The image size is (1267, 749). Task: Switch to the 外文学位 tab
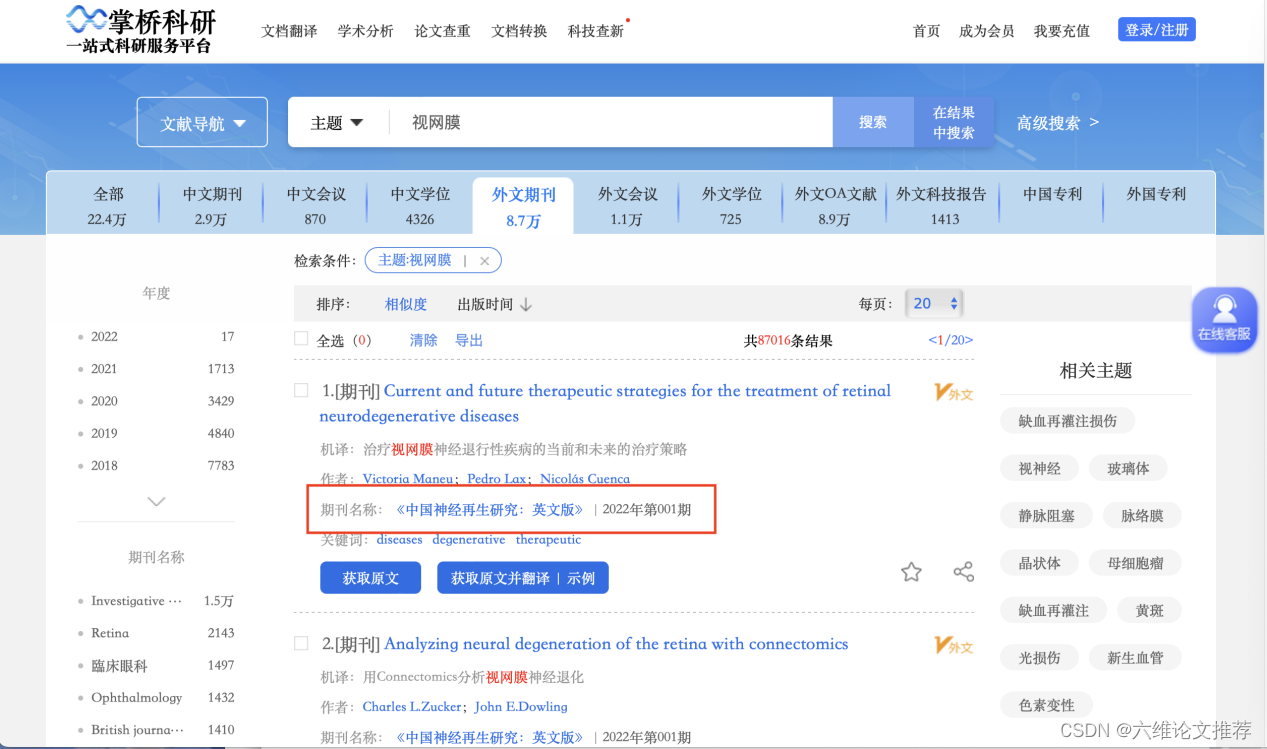pyautogui.click(x=731, y=205)
